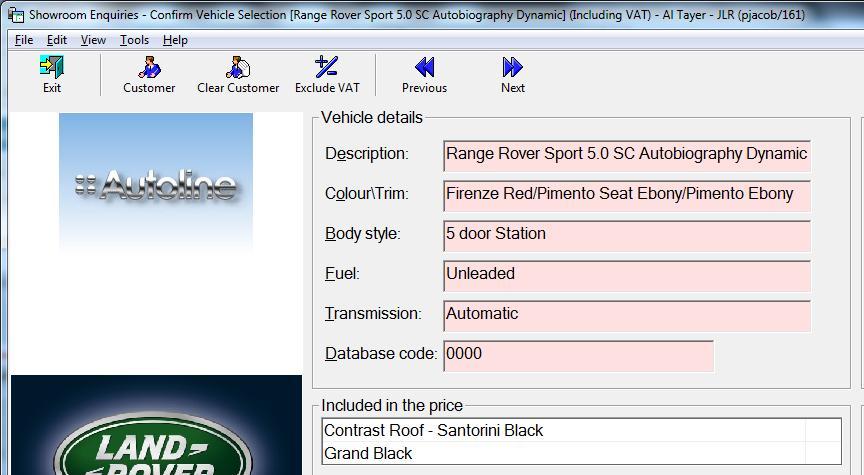
Task: Click the Autoline logo image
Action: pyautogui.click(x=156, y=183)
